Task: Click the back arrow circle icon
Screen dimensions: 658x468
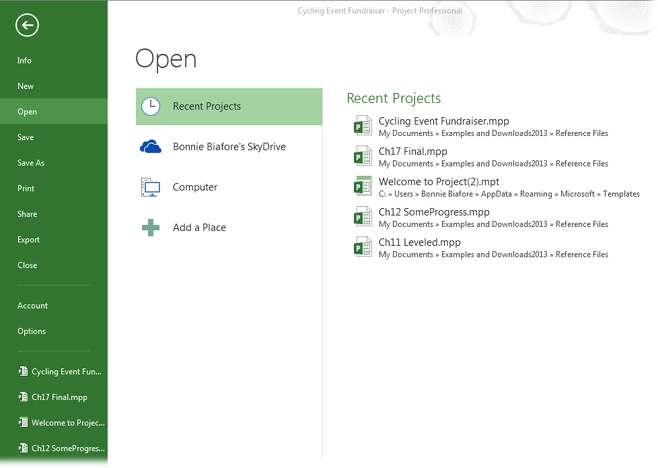Action: pos(27,25)
